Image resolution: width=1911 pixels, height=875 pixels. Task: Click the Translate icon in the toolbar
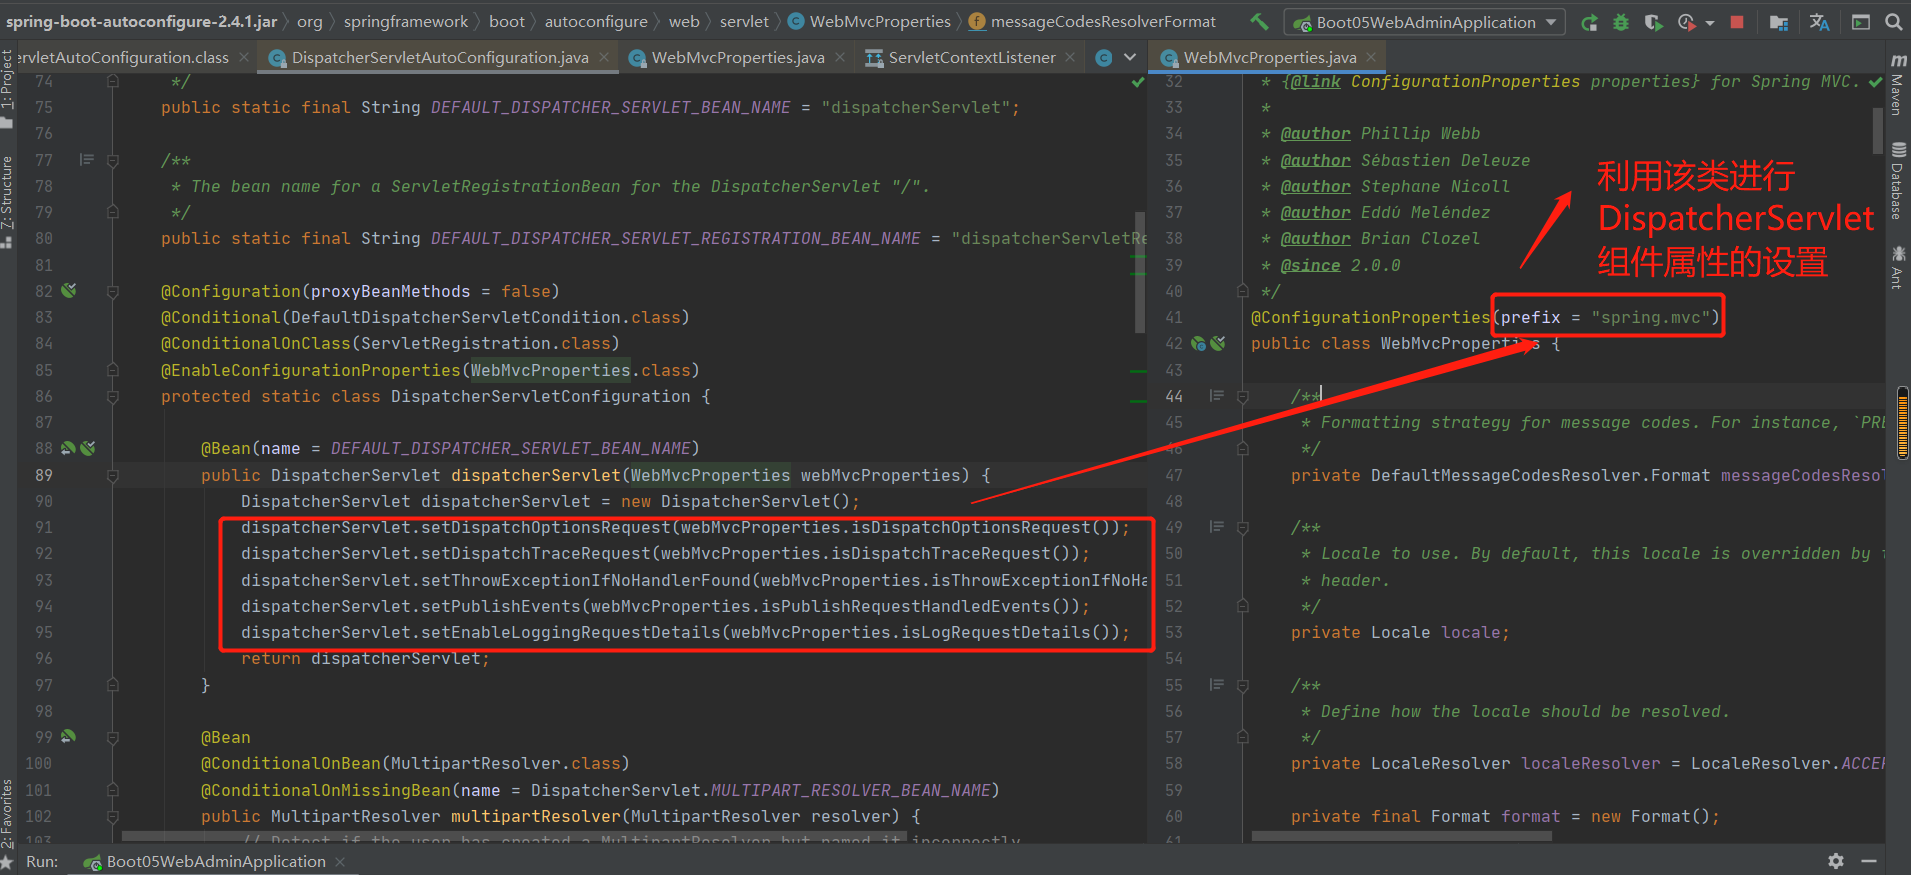tap(1820, 22)
